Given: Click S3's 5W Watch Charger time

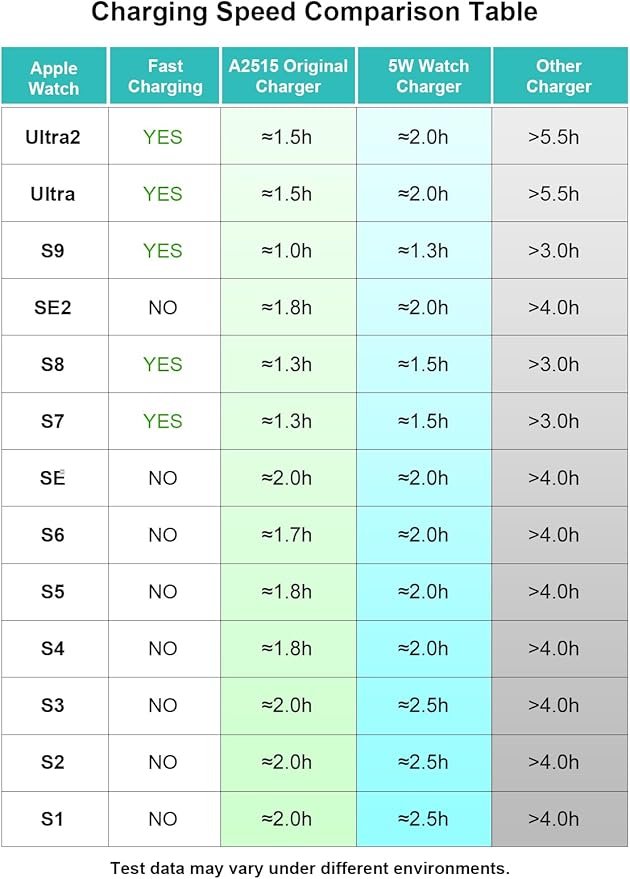Looking at the screenshot, I should 423,705.
